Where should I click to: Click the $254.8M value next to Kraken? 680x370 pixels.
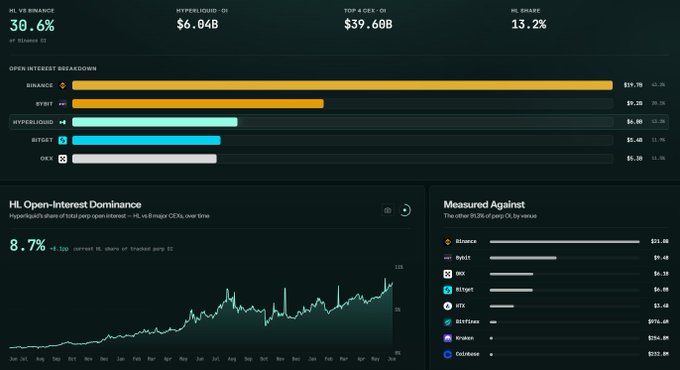(658, 338)
